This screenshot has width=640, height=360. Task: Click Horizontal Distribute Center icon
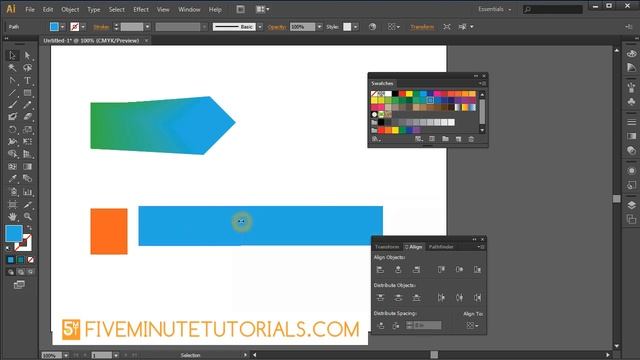(x=459, y=298)
